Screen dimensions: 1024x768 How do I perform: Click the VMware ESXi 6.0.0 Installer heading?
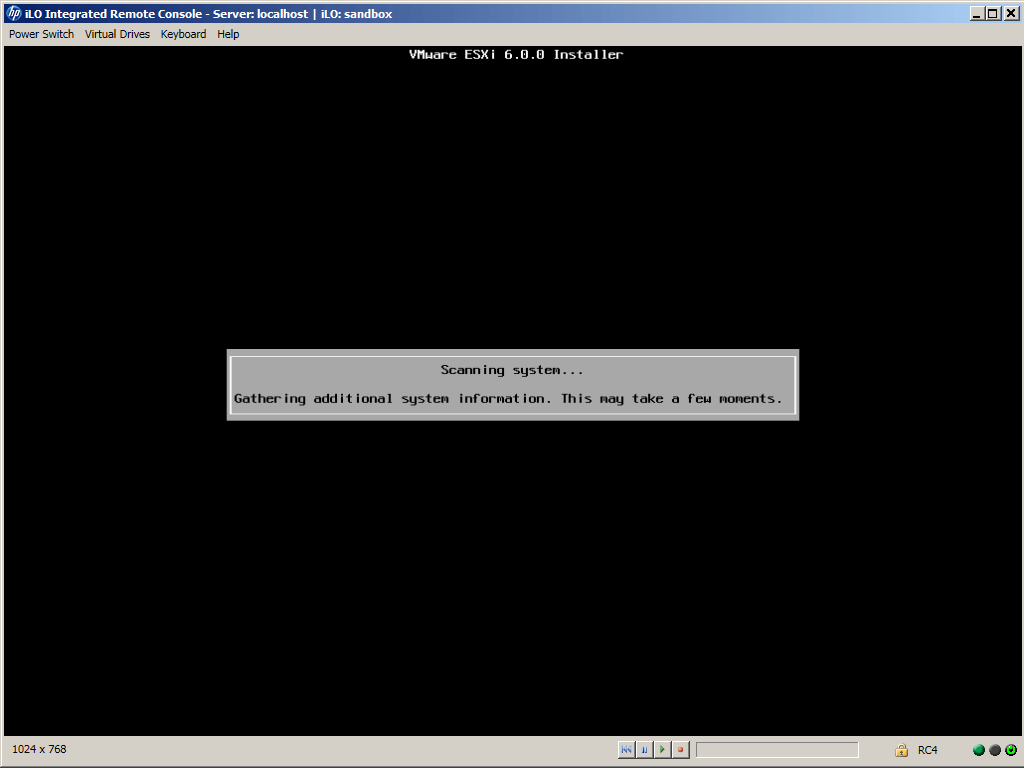(x=516, y=55)
